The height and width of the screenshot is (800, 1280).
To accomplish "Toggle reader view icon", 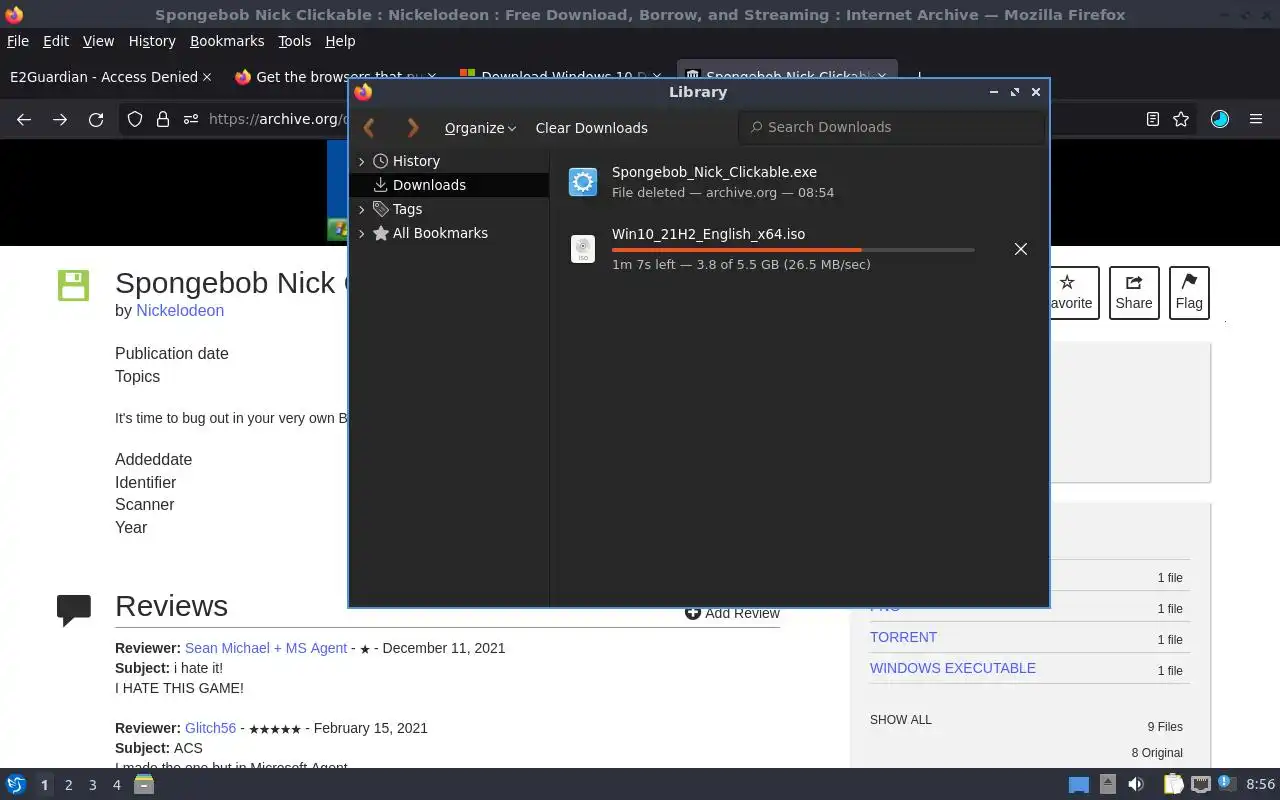I will 1153,119.
